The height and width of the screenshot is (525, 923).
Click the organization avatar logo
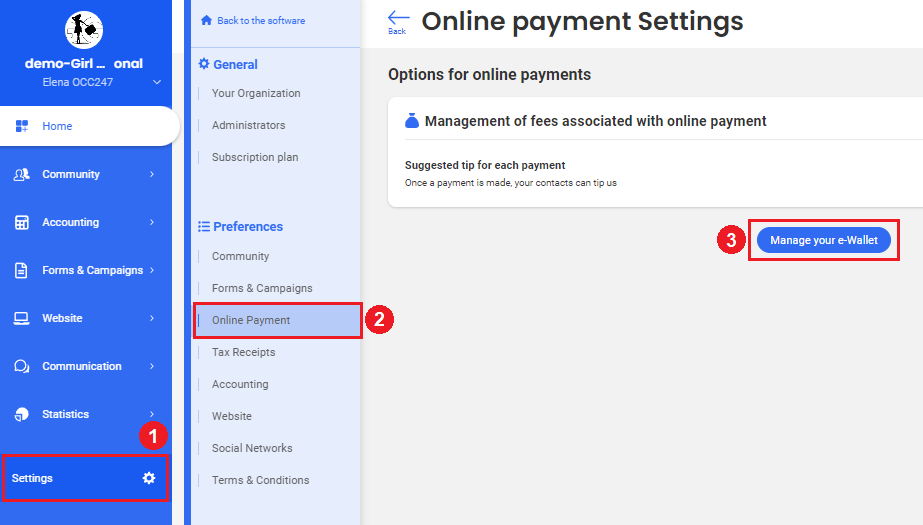[85, 31]
